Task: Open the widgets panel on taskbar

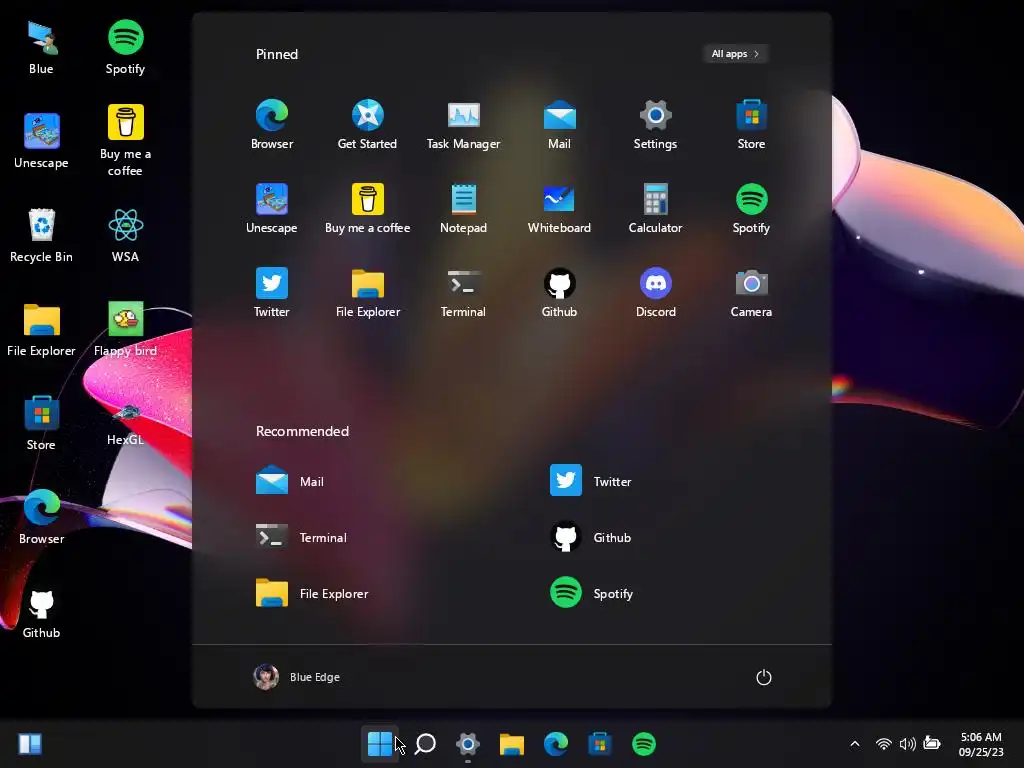Action: (x=30, y=744)
